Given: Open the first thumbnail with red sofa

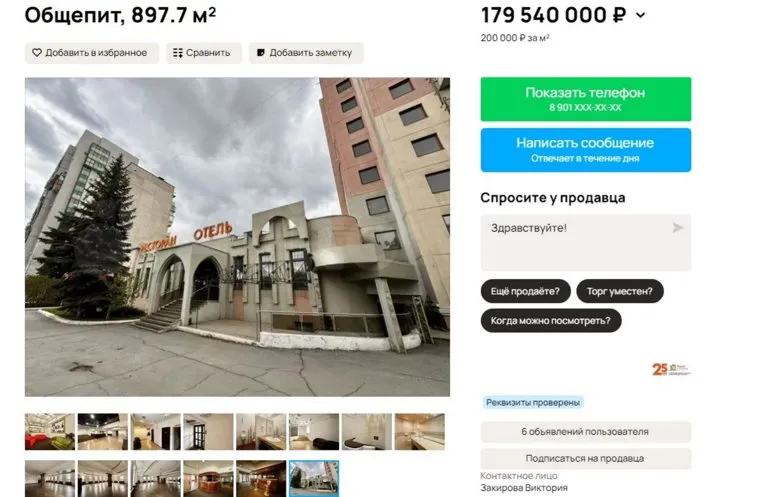Looking at the screenshot, I should tap(50, 432).
